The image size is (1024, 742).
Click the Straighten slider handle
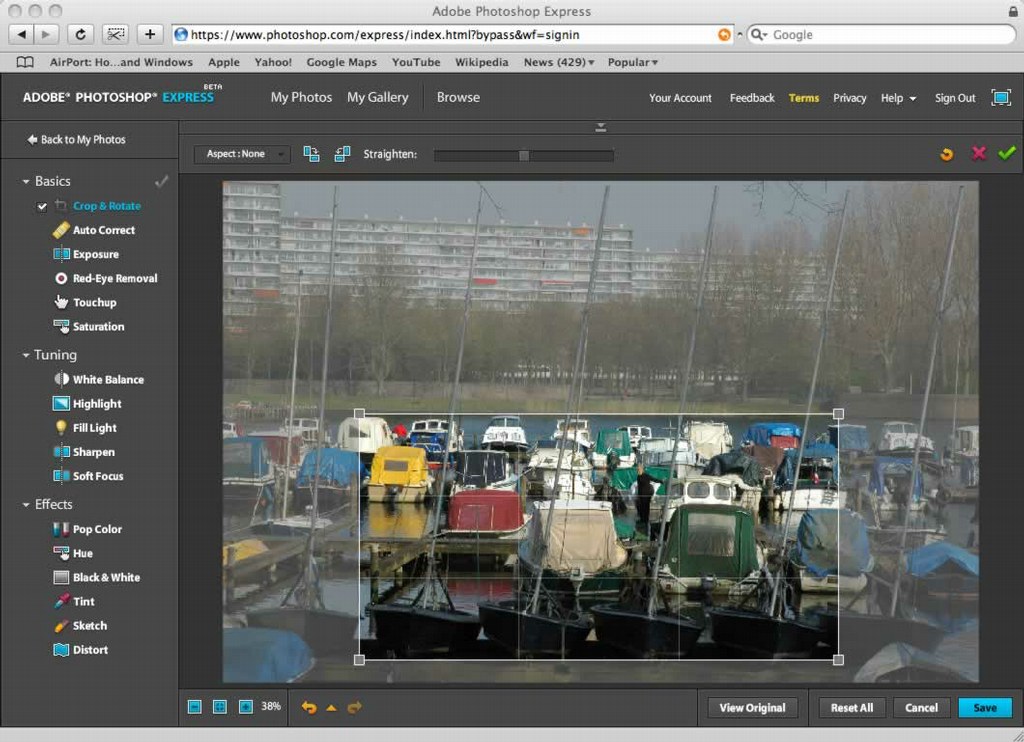pyautogui.click(x=523, y=155)
